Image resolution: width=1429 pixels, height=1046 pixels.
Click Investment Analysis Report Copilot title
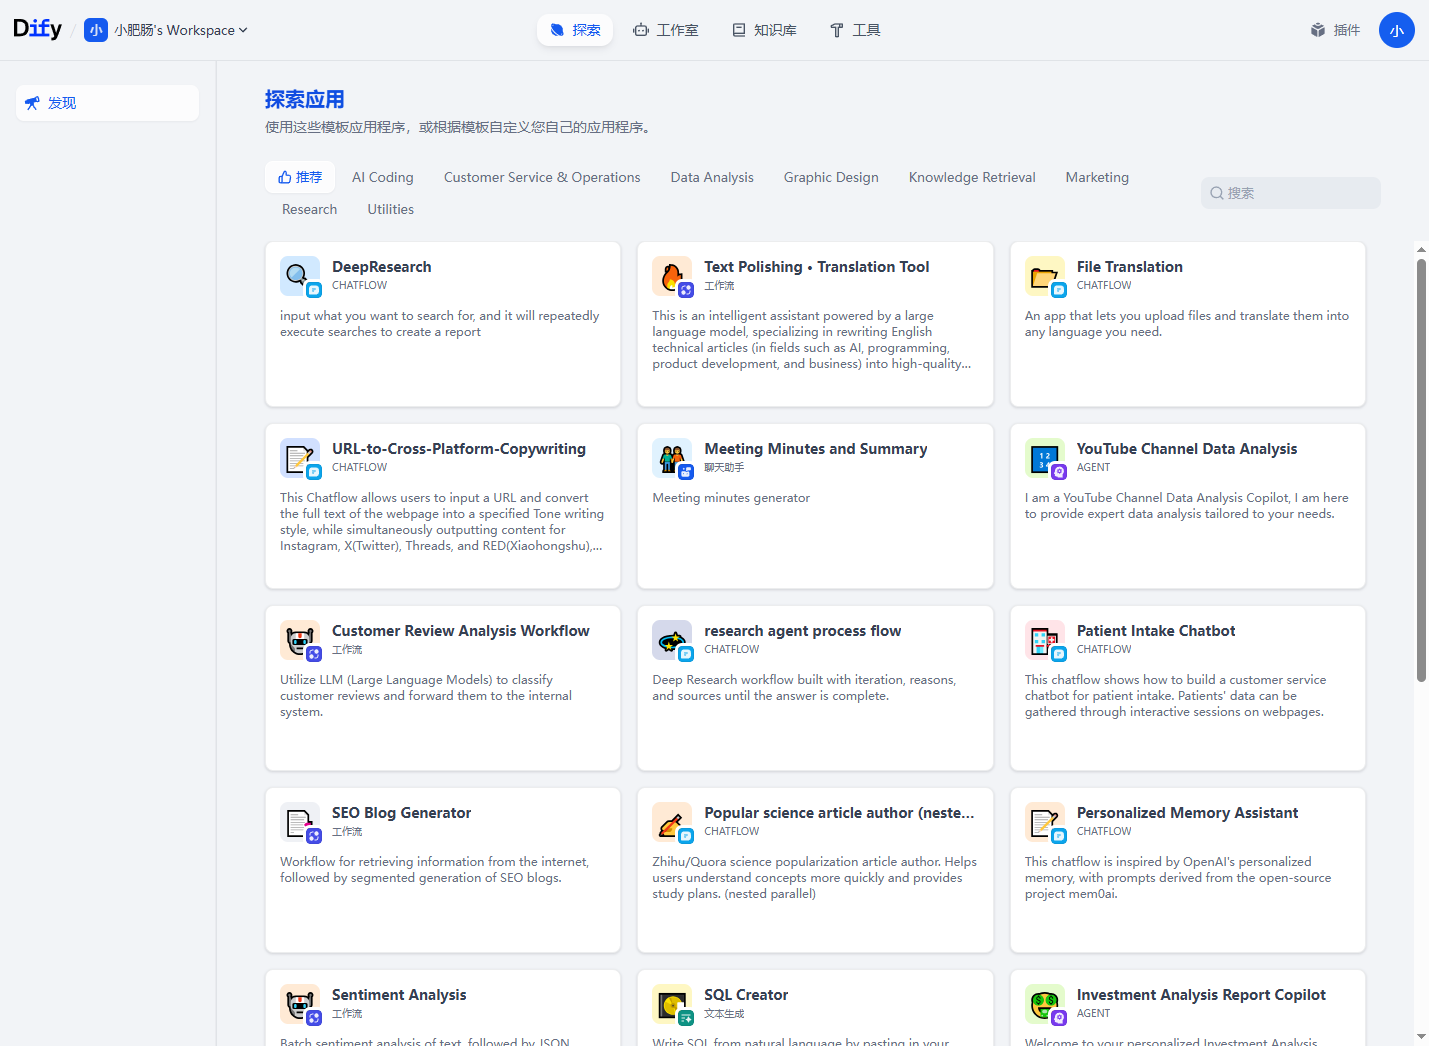click(x=1201, y=995)
